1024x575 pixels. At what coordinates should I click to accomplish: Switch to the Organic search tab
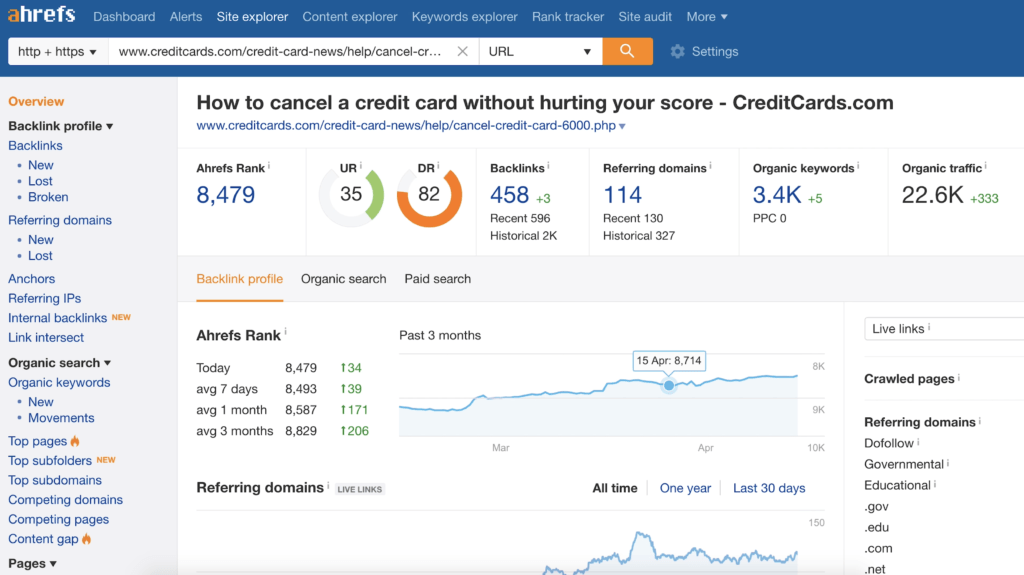tap(344, 279)
